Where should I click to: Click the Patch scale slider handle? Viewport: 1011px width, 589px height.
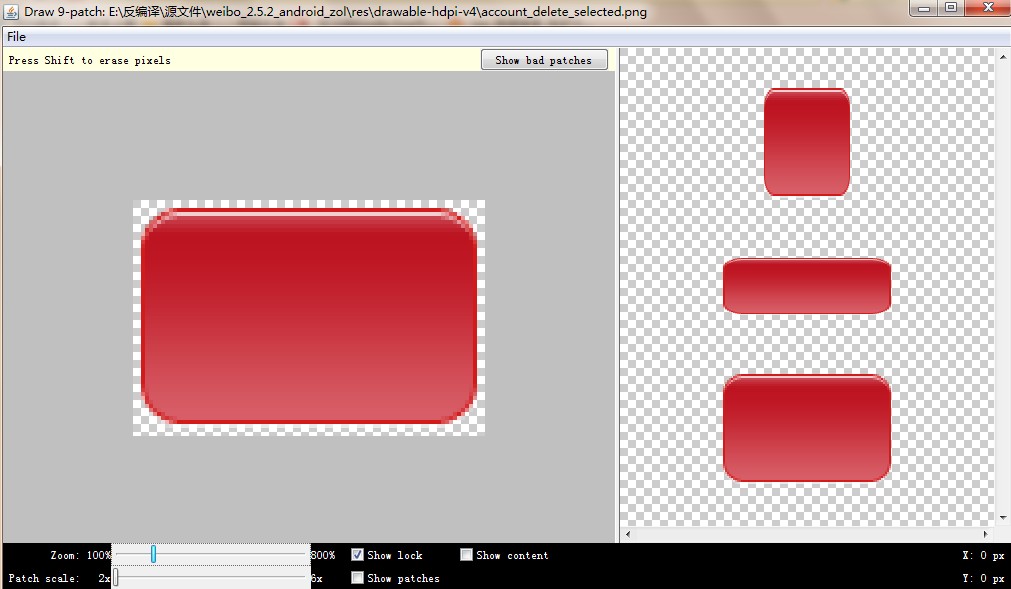pyautogui.click(x=115, y=577)
